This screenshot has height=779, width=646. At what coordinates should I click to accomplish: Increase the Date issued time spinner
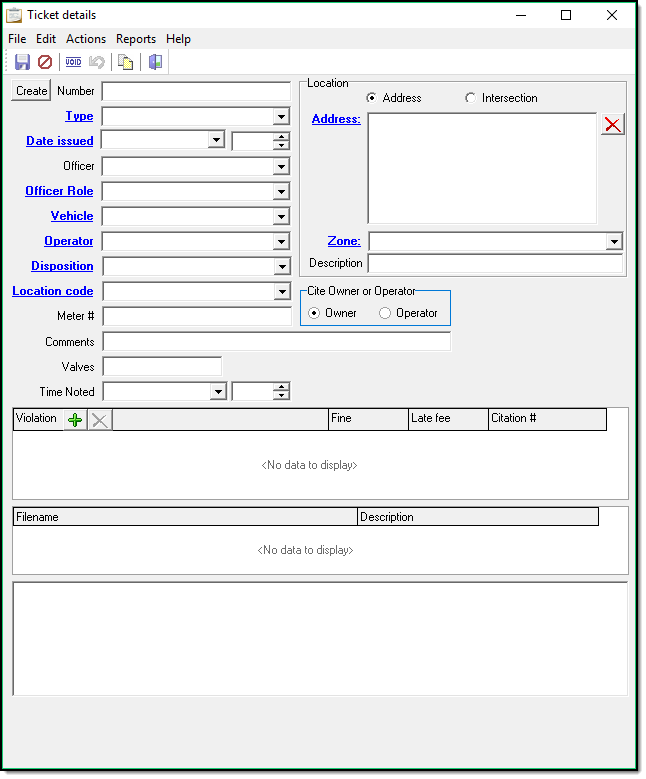pos(282,137)
